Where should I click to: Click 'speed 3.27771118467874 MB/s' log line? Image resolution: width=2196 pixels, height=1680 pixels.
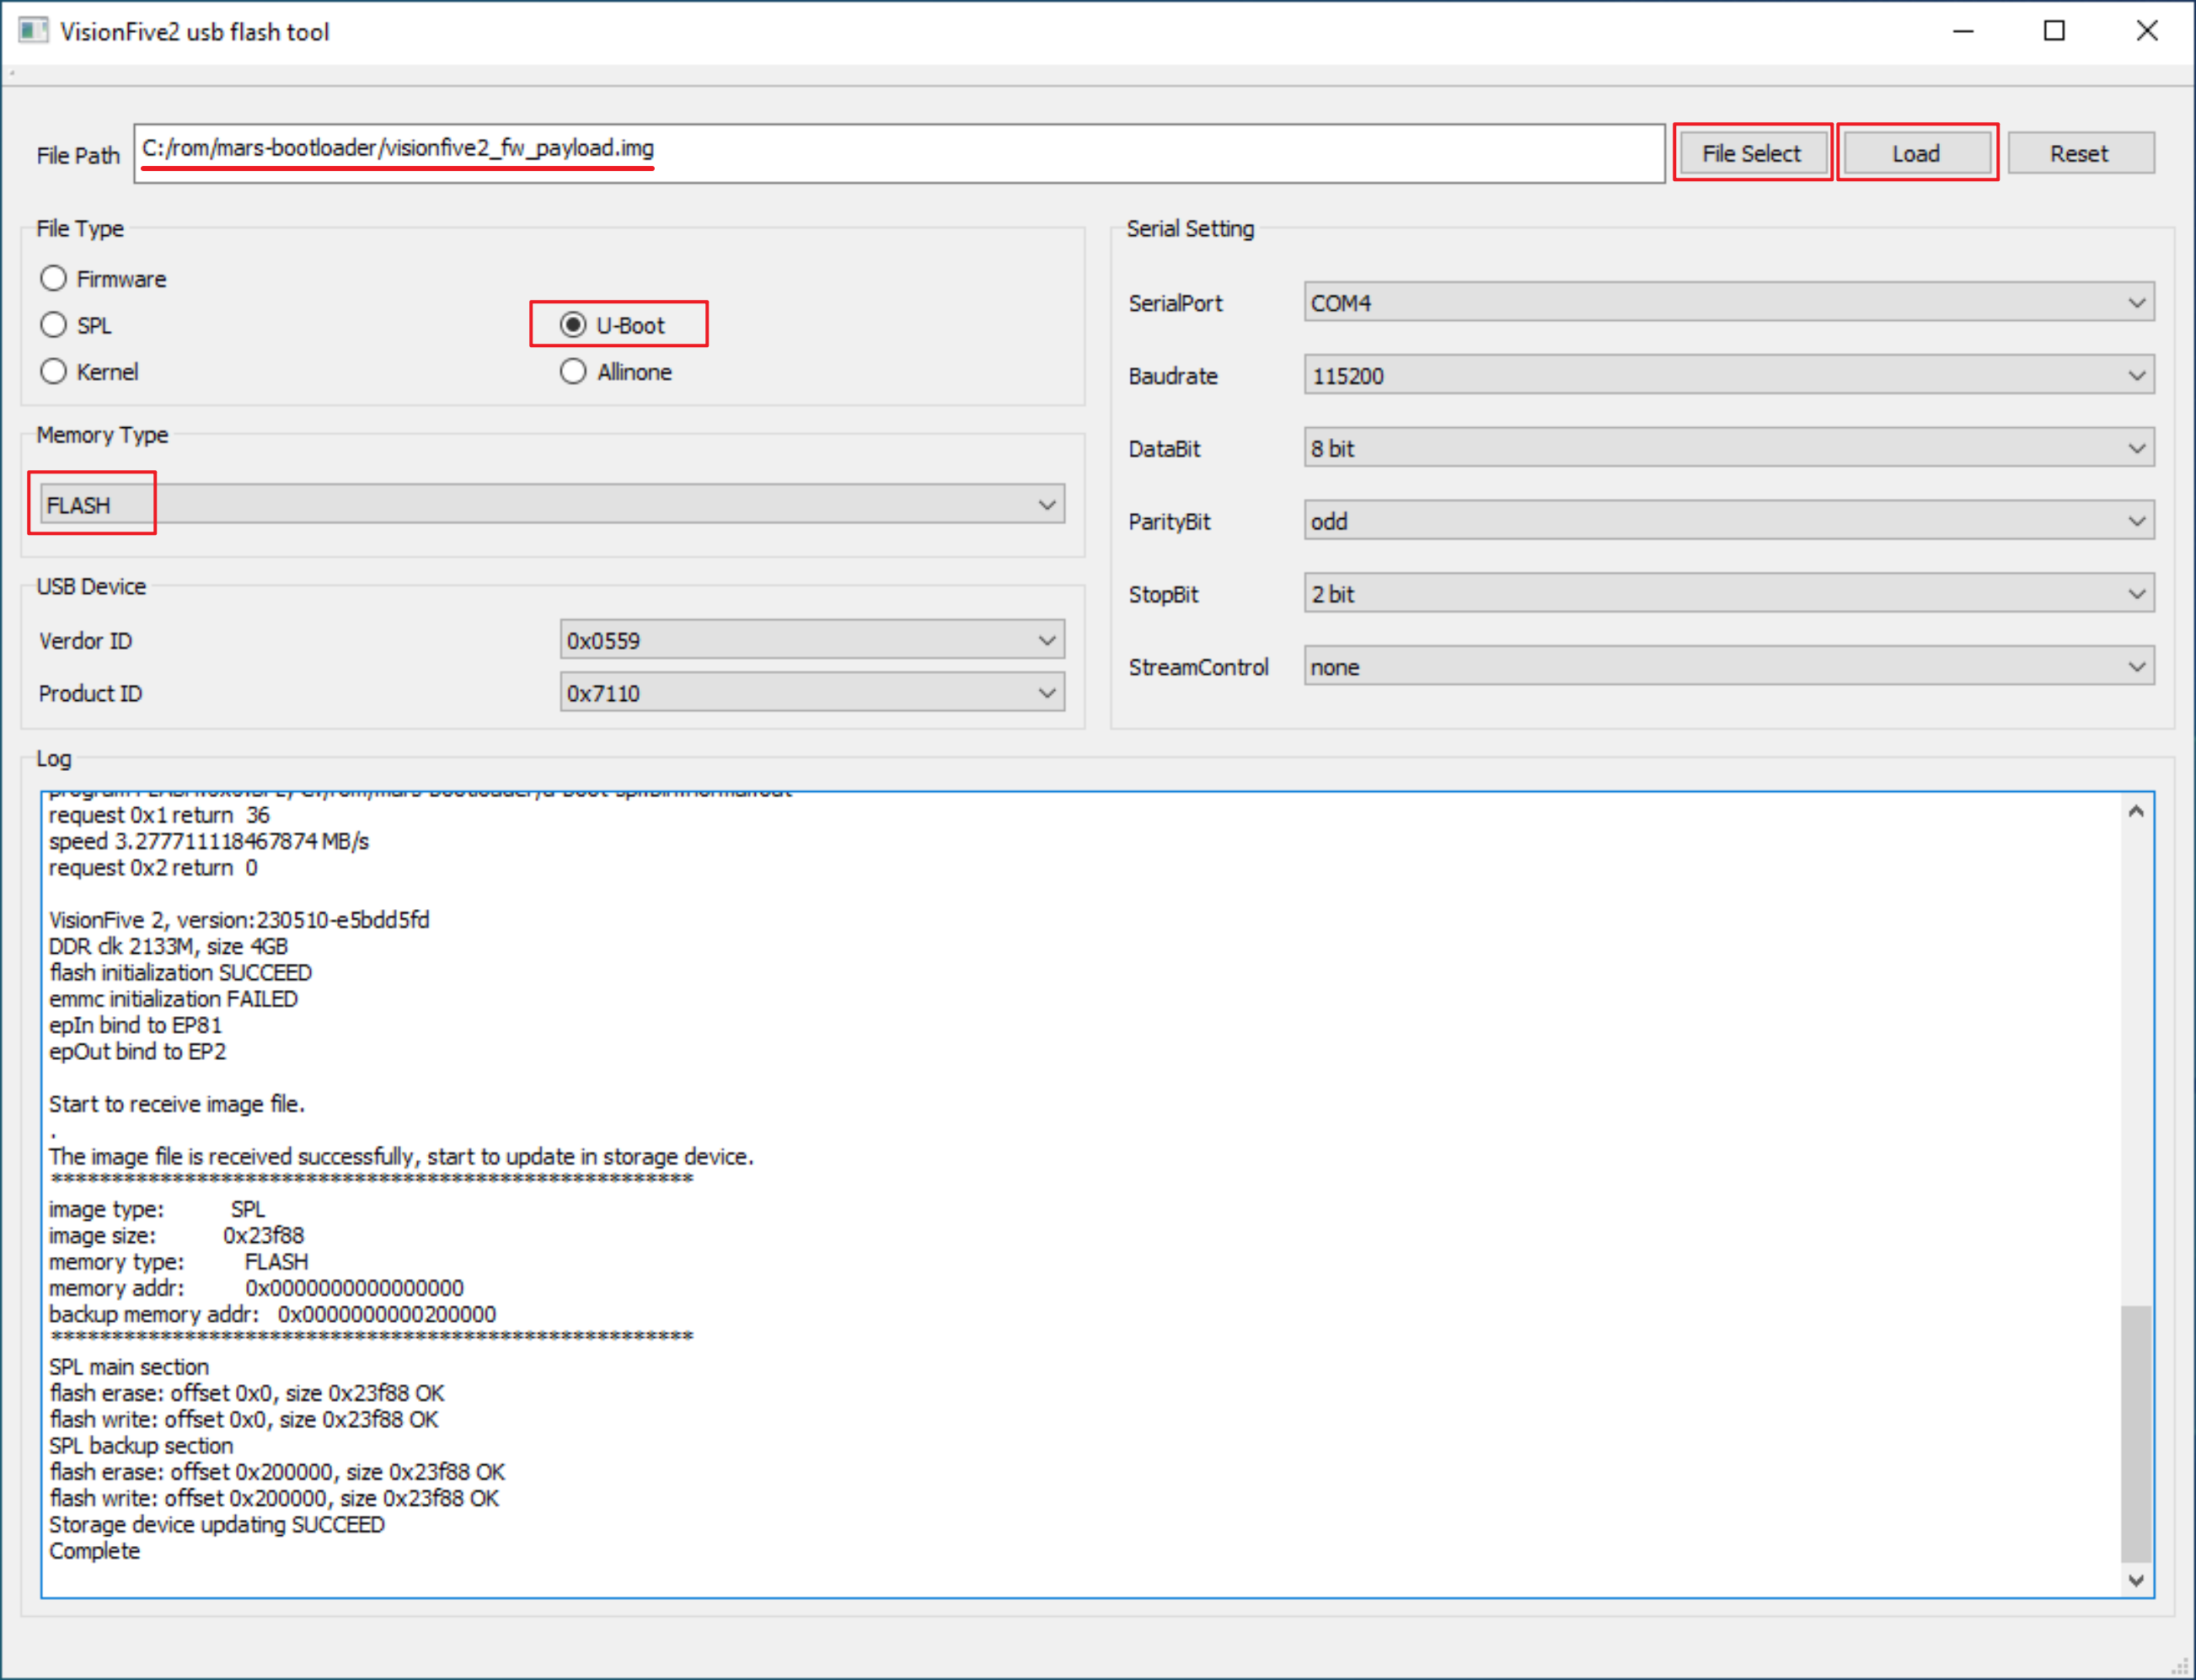[209, 841]
